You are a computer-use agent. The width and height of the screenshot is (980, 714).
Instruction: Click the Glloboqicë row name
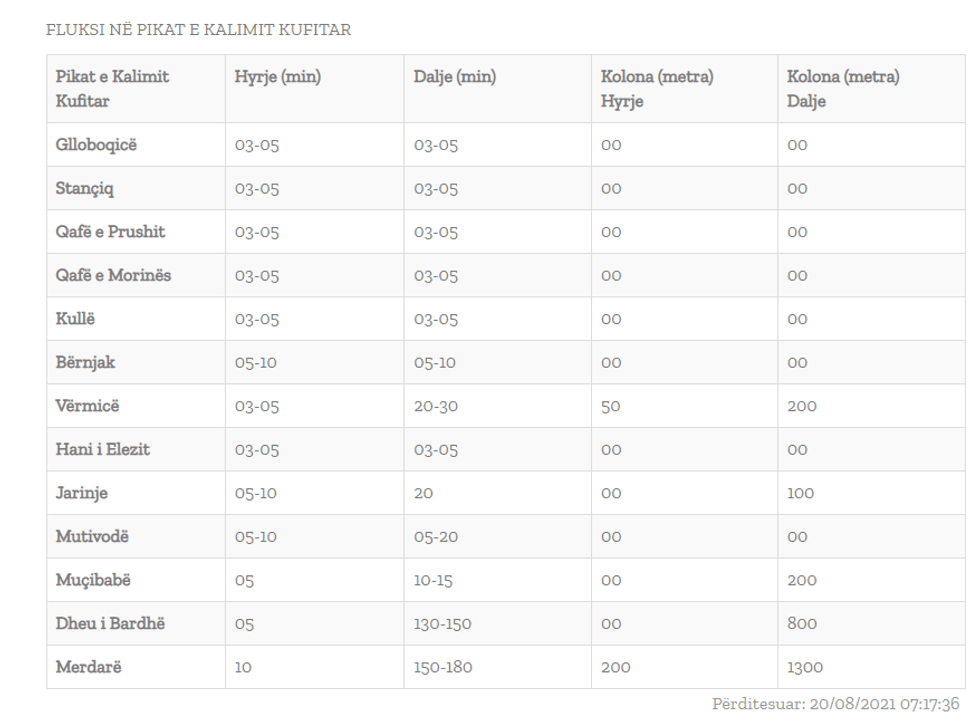(x=96, y=145)
